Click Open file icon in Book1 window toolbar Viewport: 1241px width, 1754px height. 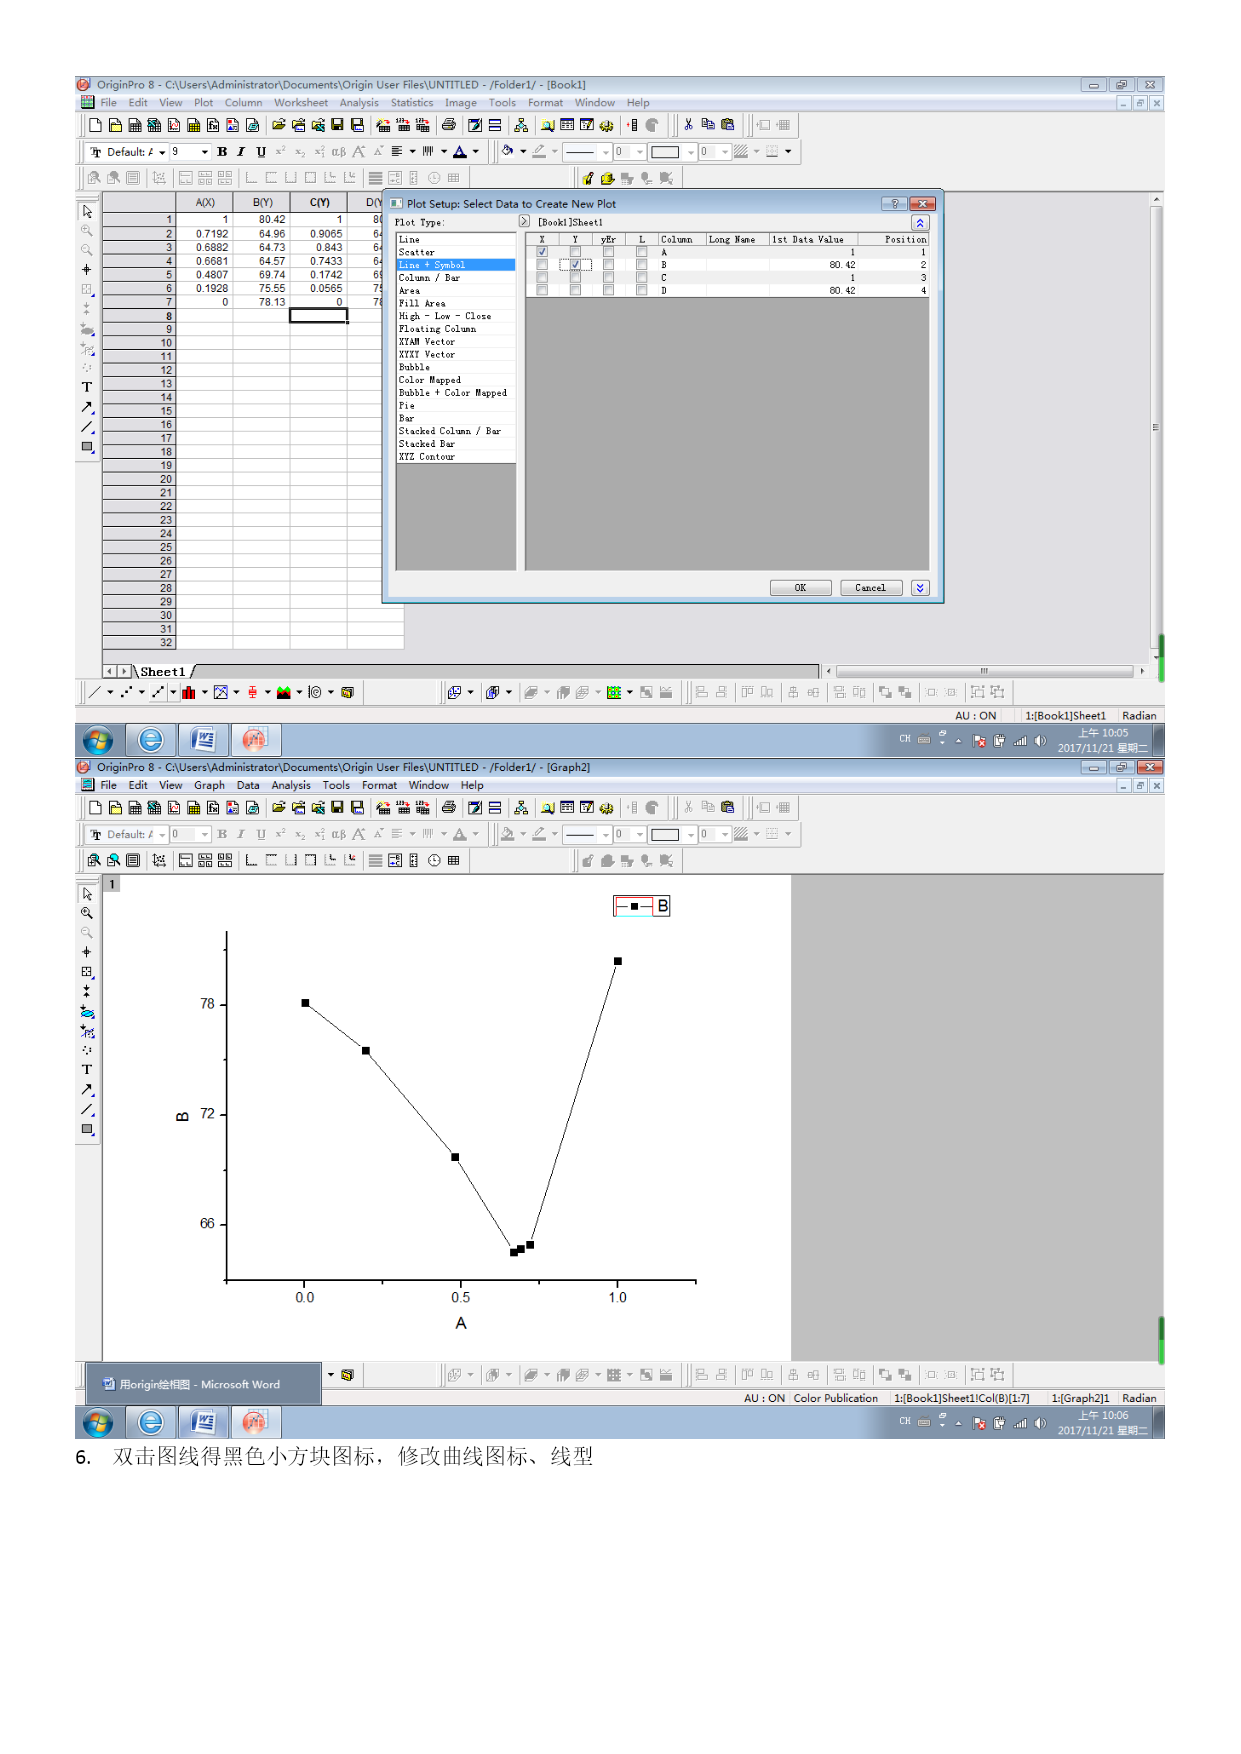tap(279, 125)
